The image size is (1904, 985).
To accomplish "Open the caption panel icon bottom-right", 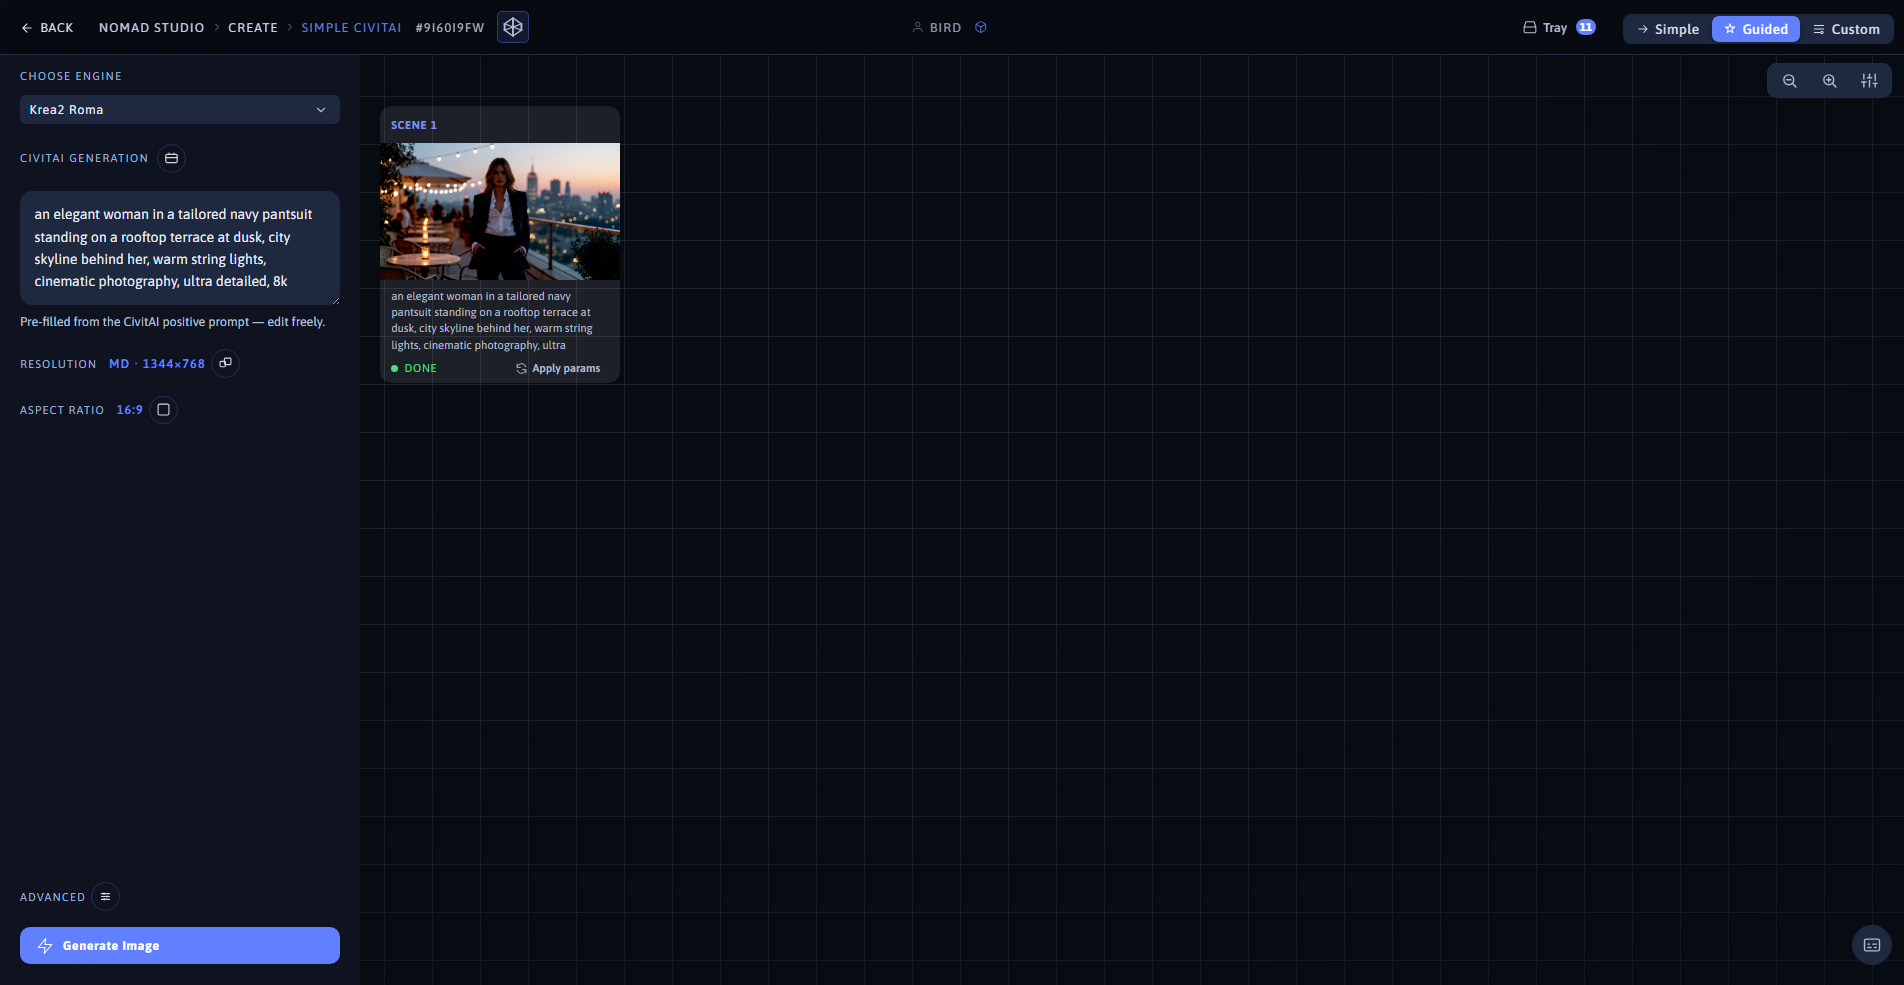I will 1872,945.
